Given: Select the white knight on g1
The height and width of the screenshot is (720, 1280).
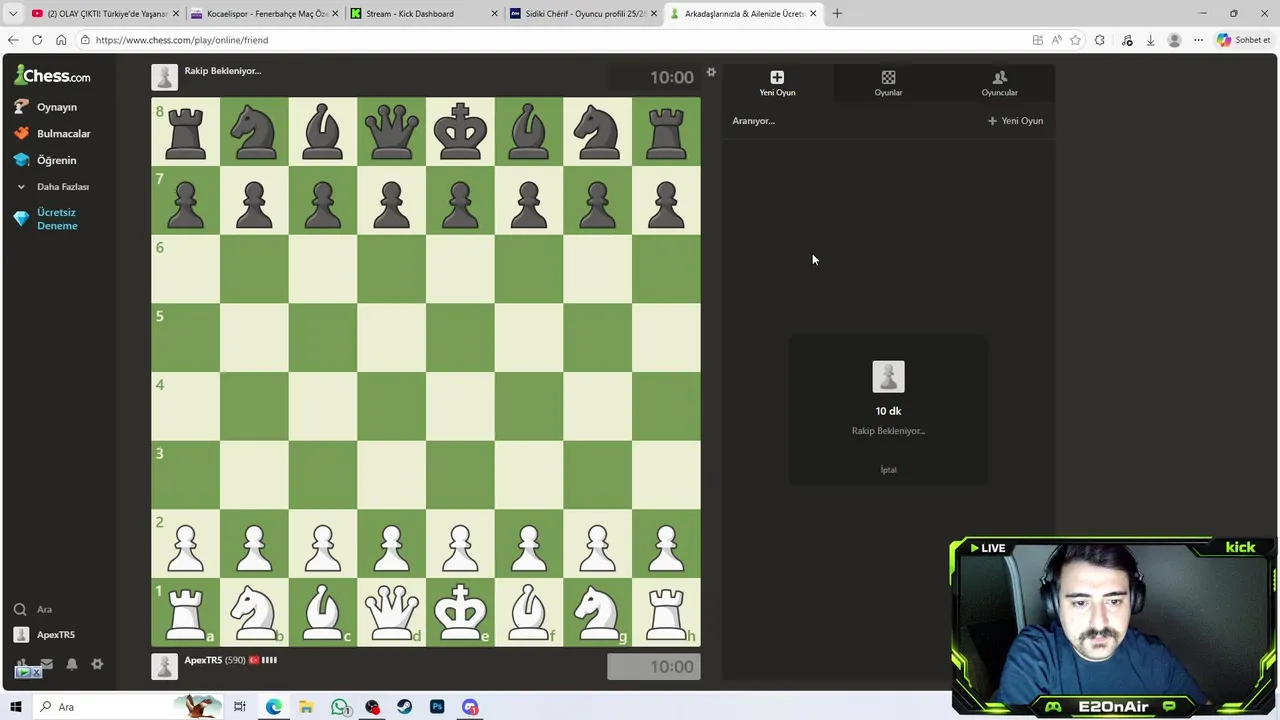Looking at the screenshot, I should [597, 612].
